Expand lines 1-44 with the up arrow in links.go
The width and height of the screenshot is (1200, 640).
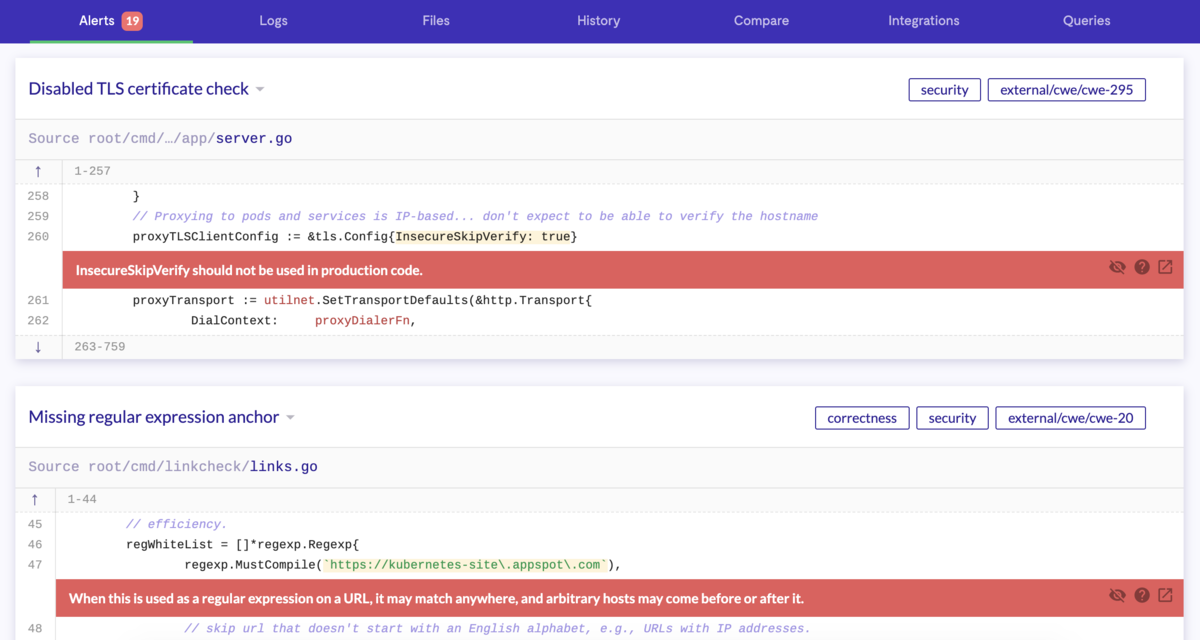[x=36, y=498]
